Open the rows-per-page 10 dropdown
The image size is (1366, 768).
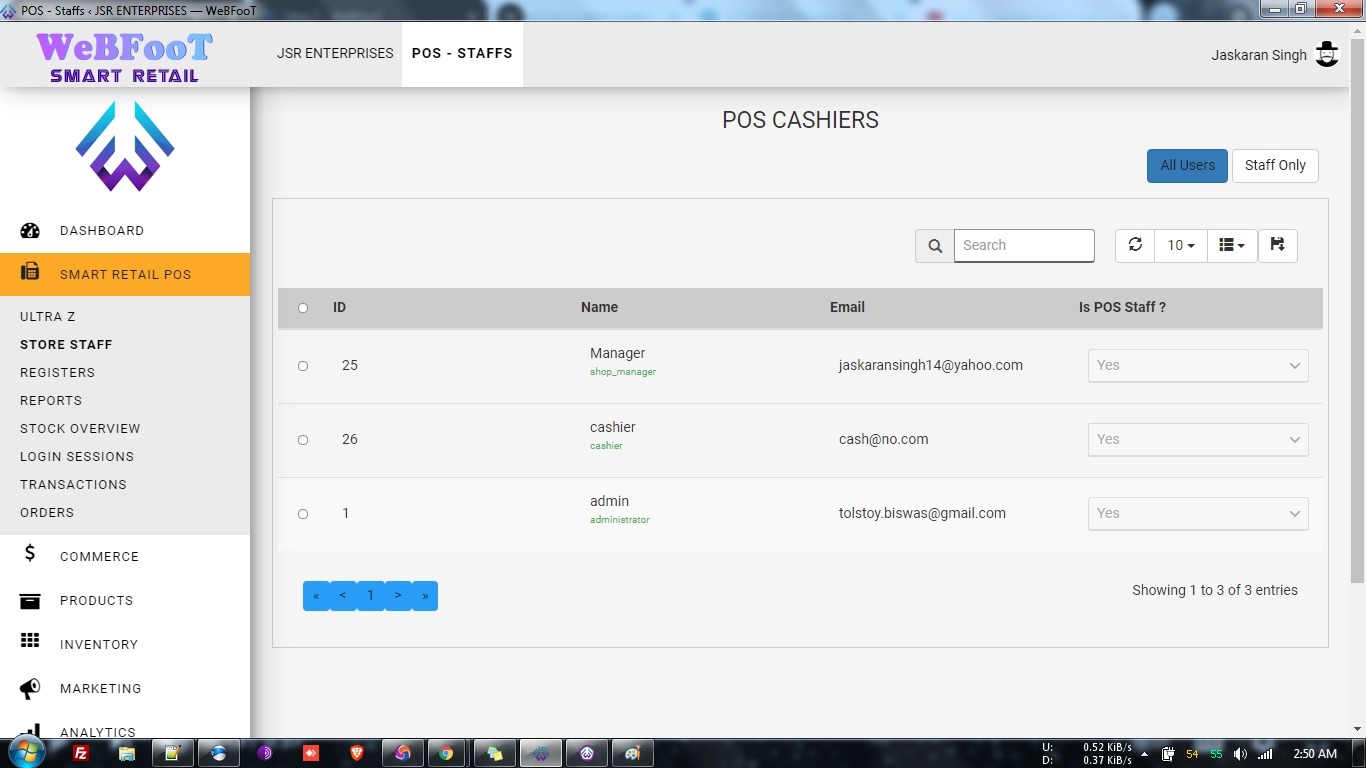click(1181, 245)
